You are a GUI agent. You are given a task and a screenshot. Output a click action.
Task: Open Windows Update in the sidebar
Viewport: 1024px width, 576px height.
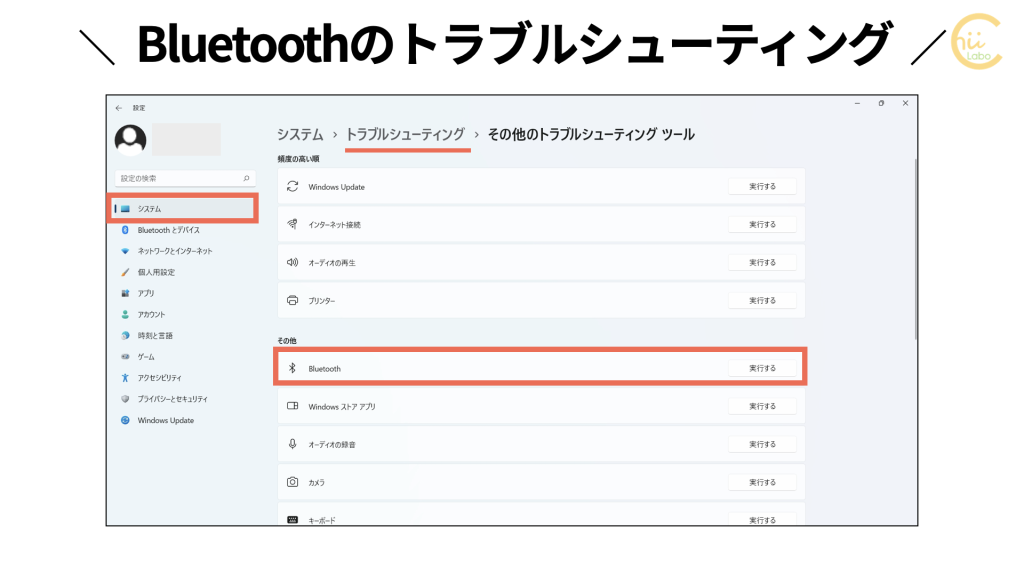[166, 421]
